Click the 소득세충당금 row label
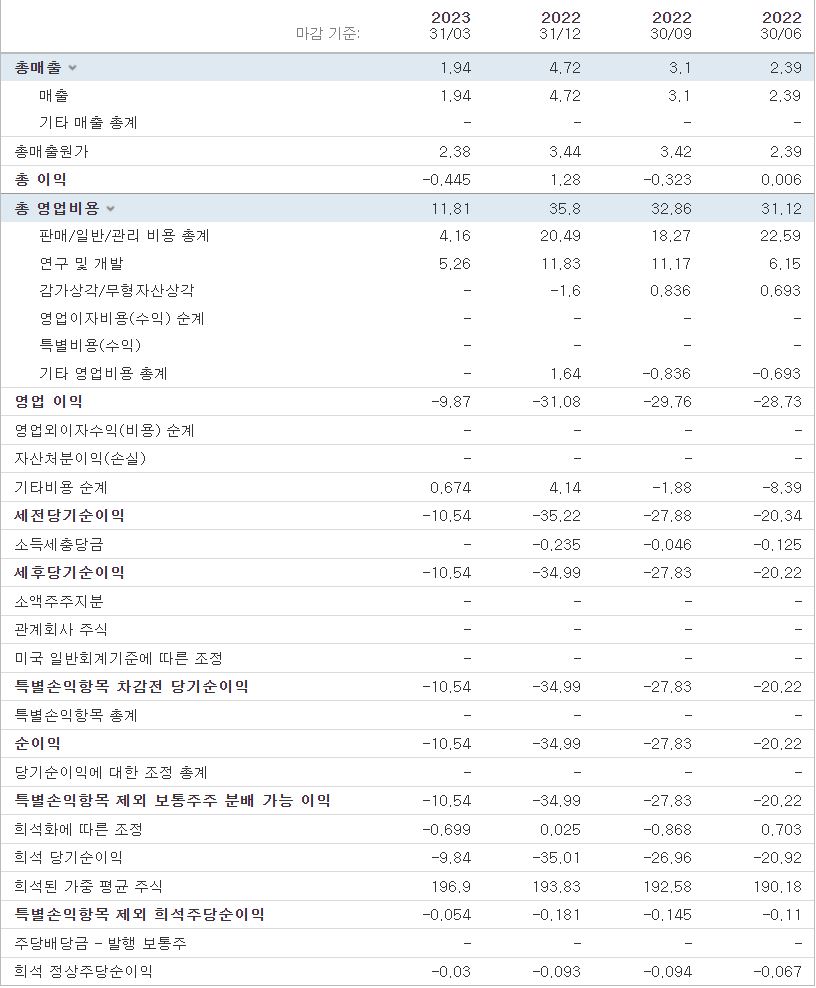This screenshot has width=816, height=988. coord(59,544)
